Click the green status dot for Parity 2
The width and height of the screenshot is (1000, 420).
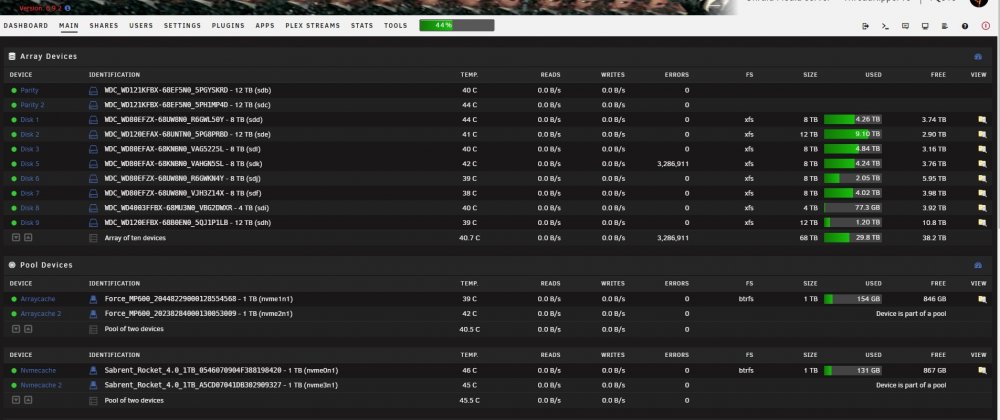pyautogui.click(x=14, y=105)
